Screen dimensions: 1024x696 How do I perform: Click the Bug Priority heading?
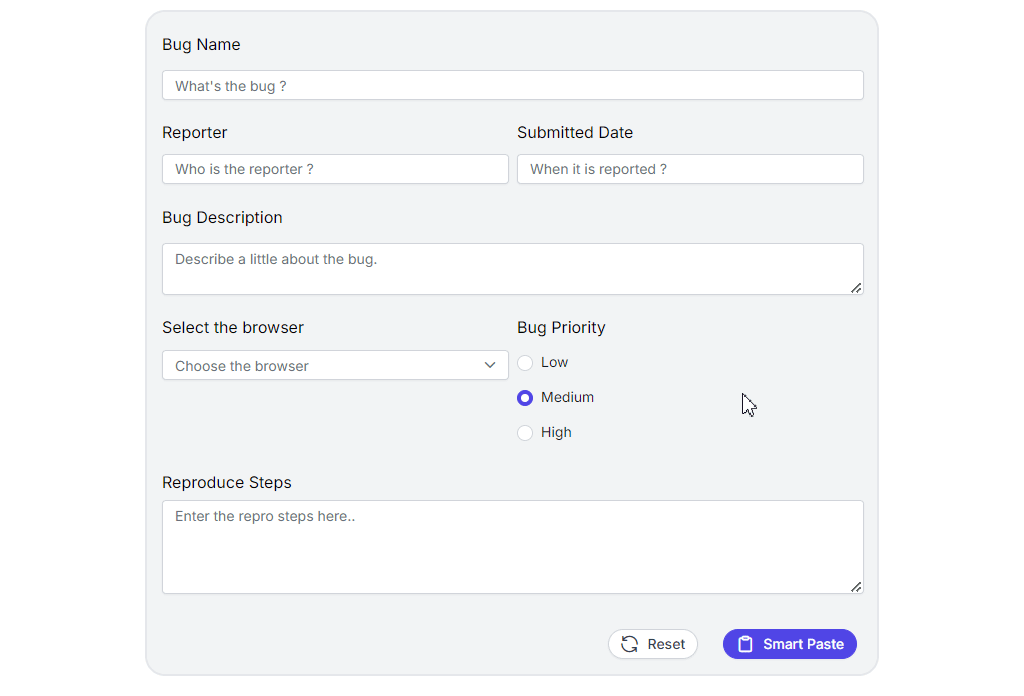click(561, 328)
